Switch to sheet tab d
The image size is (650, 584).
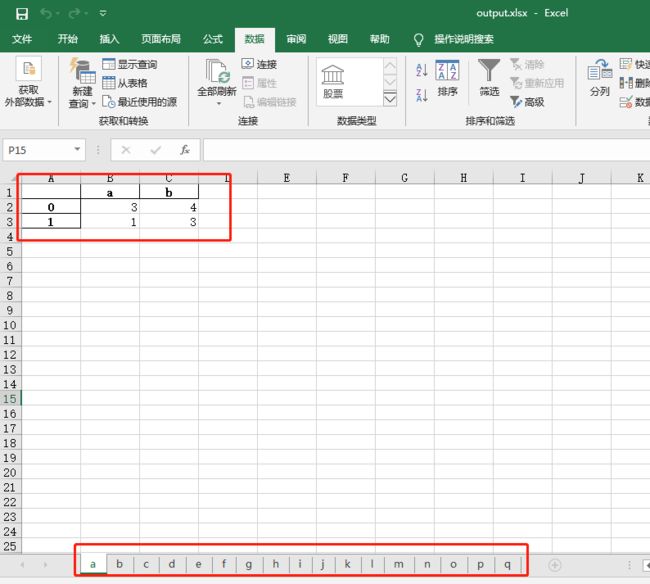click(x=172, y=564)
